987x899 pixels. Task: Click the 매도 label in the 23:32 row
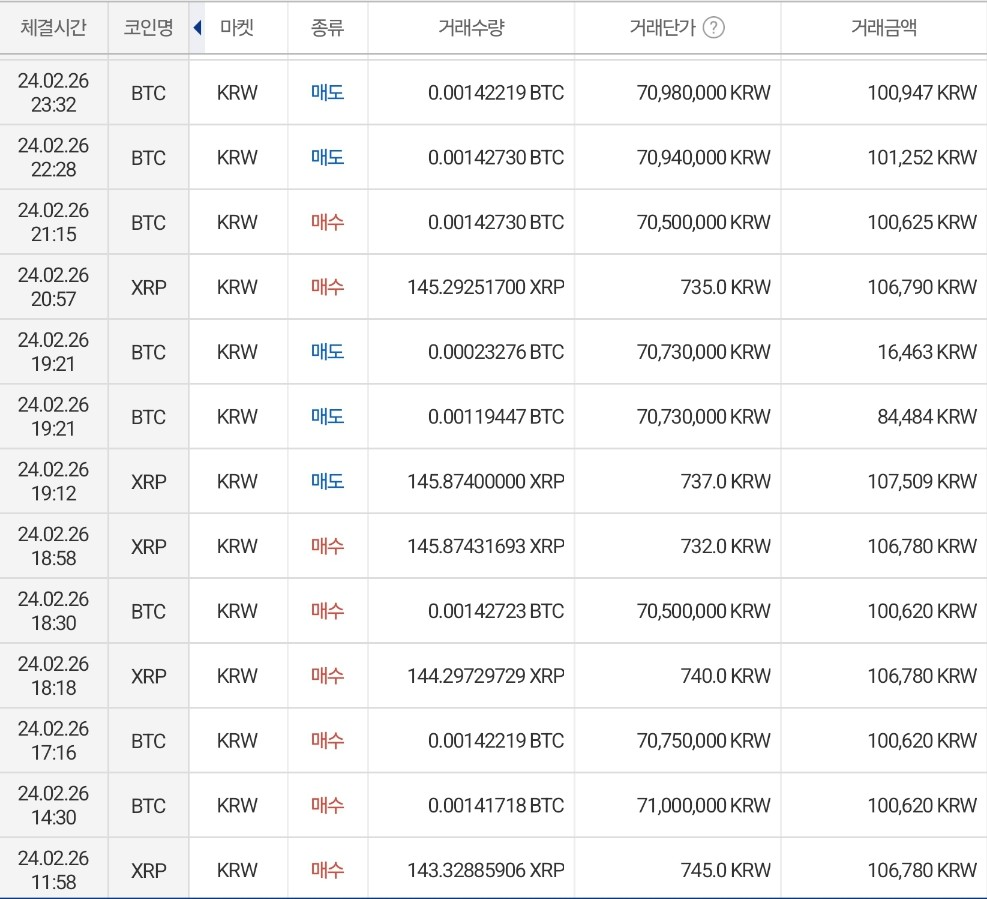click(327, 93)
